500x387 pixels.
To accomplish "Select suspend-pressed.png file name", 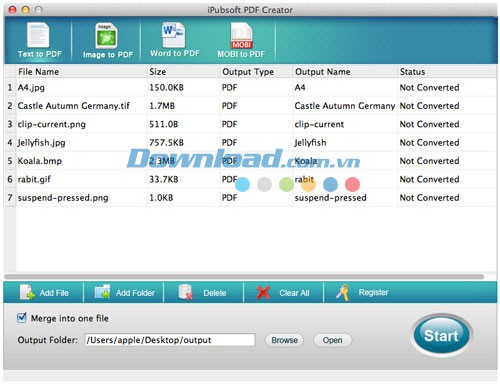I will click(63, 198).
